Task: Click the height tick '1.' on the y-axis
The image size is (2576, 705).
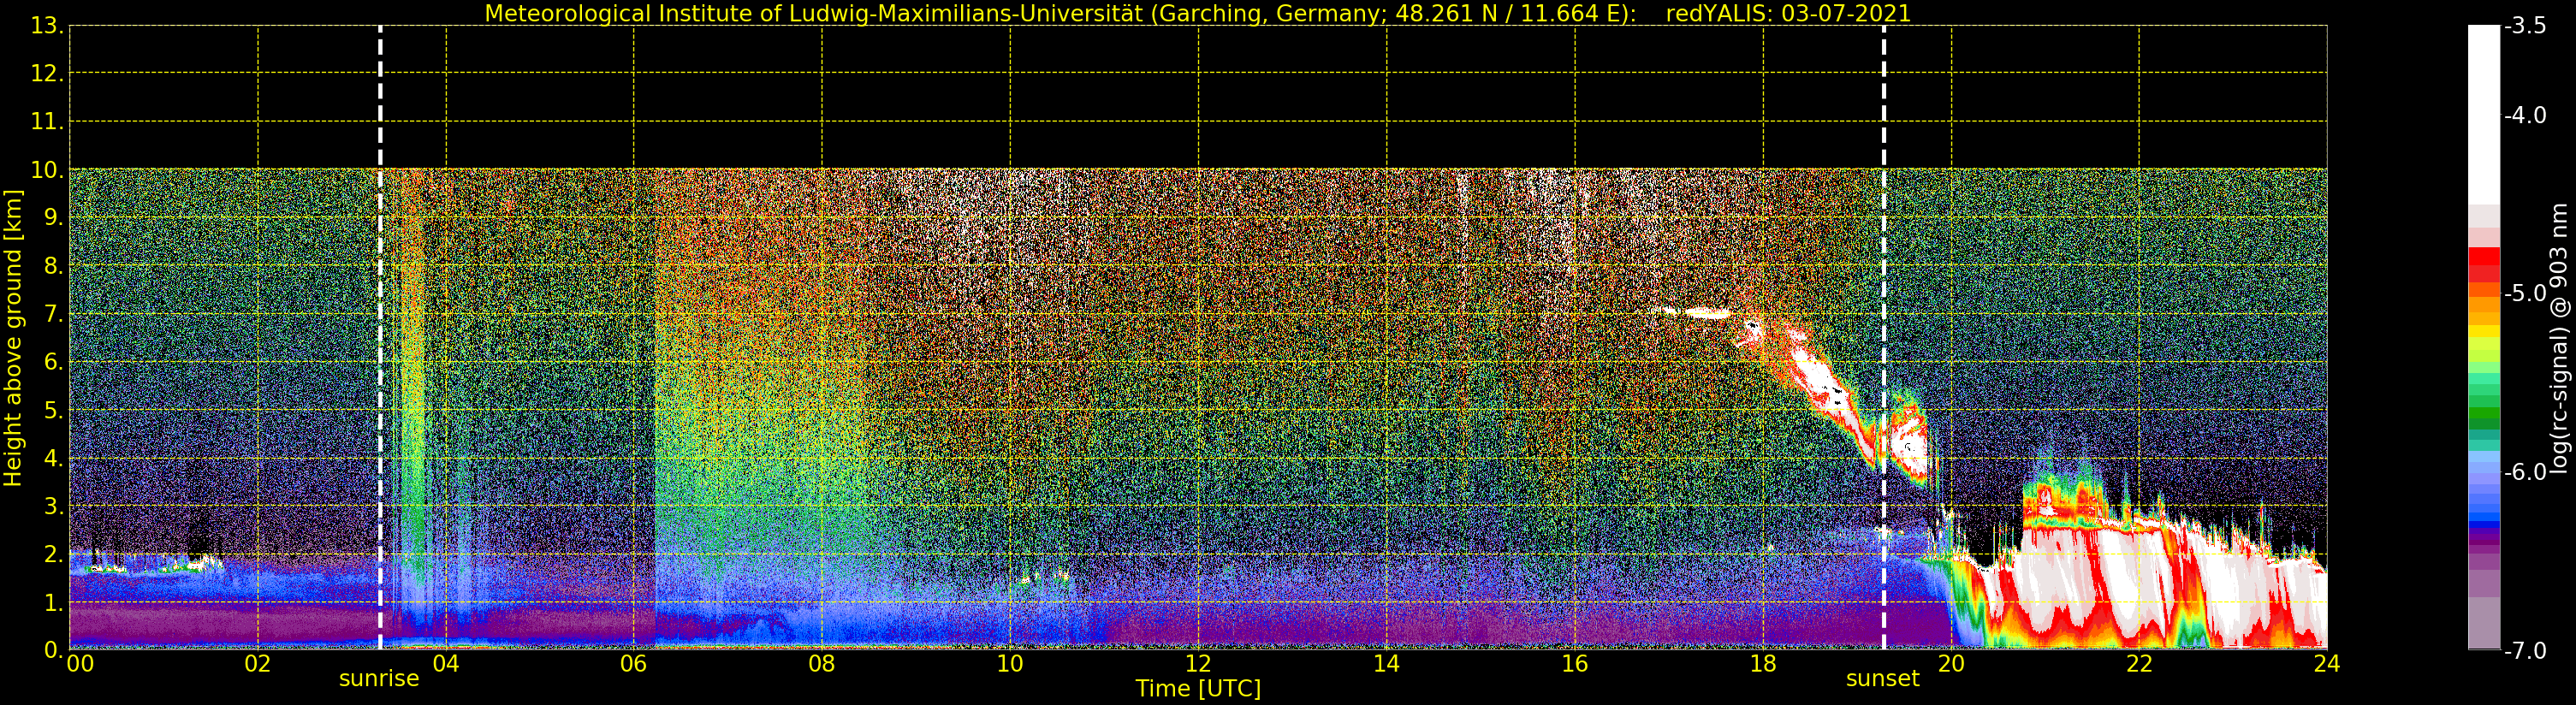Action: click(54, 602)
